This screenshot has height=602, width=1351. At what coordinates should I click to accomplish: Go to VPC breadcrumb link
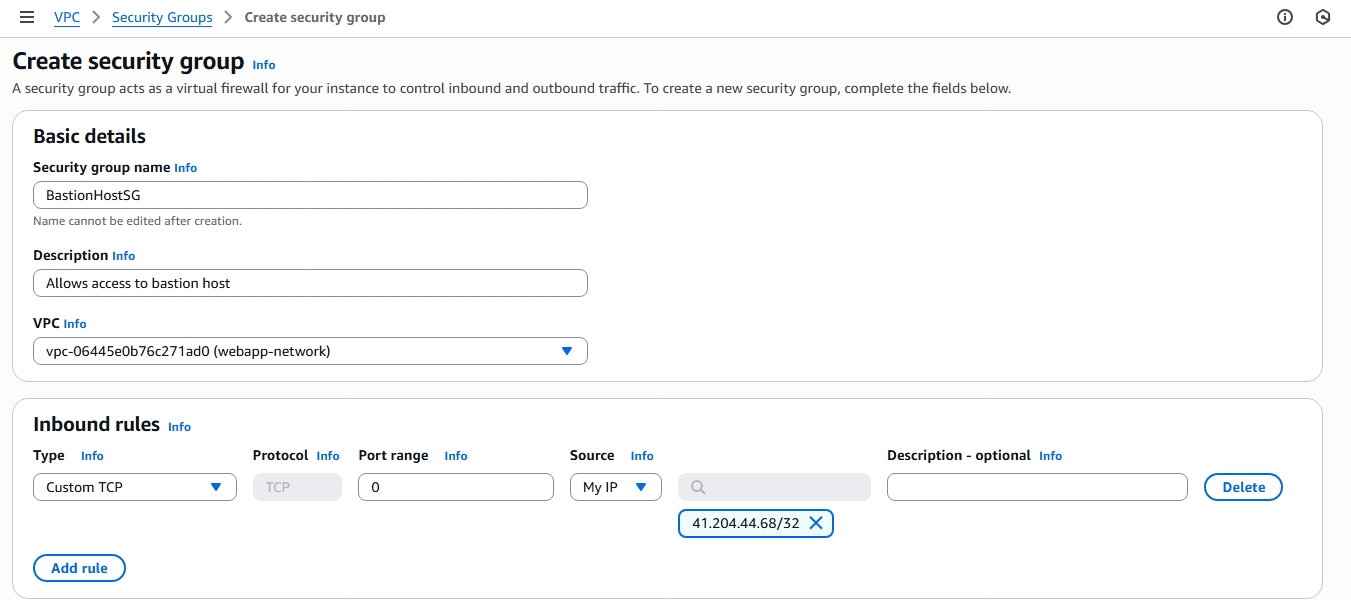[x=67, y=17]
